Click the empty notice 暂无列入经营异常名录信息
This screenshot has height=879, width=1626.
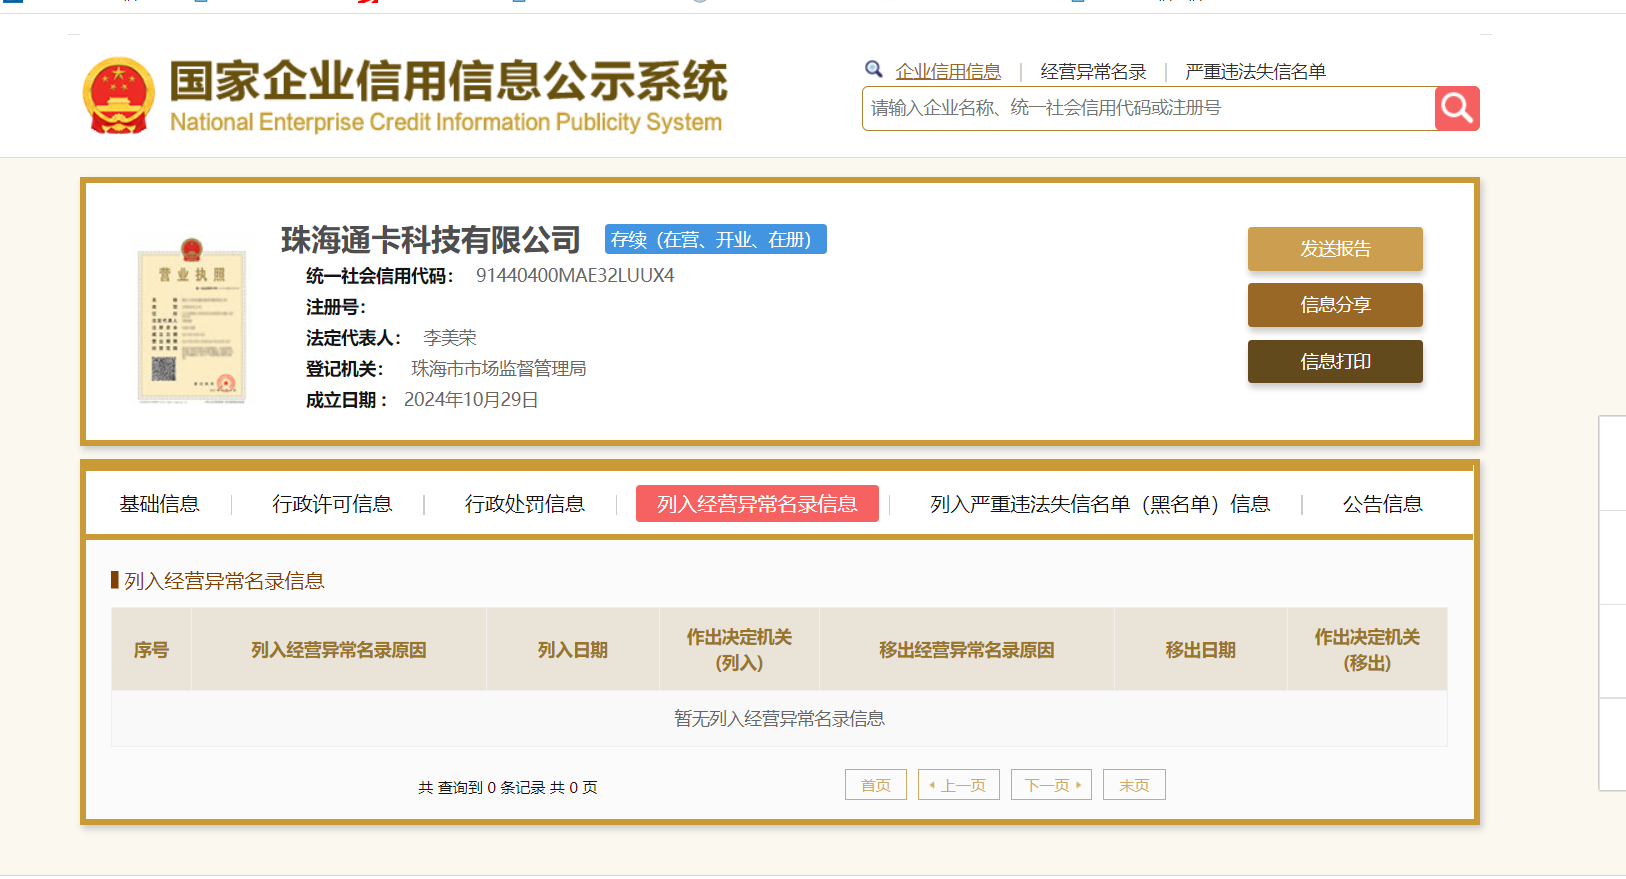(x=779, y=718)
